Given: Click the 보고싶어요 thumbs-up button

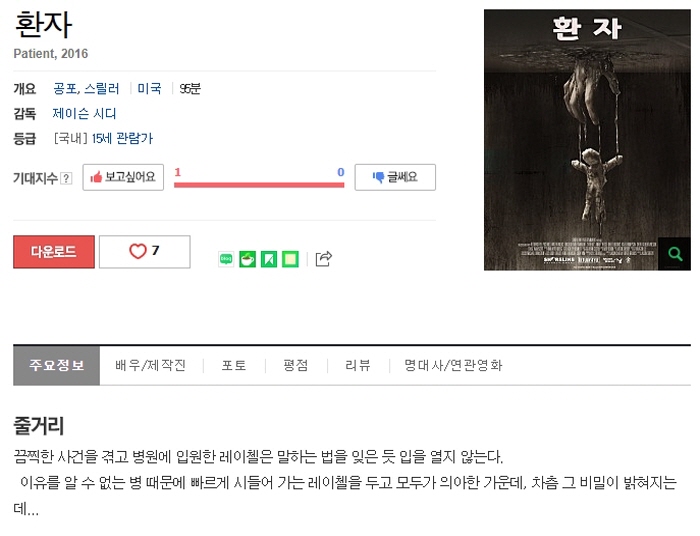Looking at the screenshot, I should (123, 177).
